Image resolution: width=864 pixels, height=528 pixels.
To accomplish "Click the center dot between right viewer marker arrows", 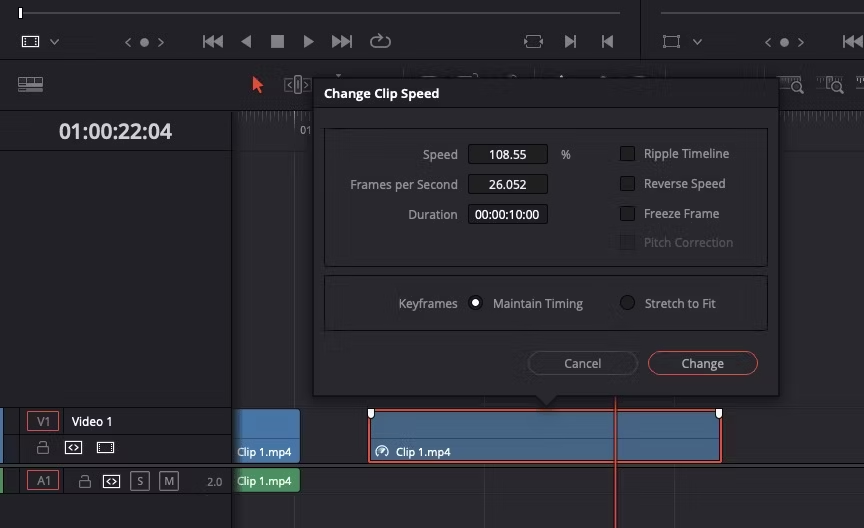I will point(785,42).
